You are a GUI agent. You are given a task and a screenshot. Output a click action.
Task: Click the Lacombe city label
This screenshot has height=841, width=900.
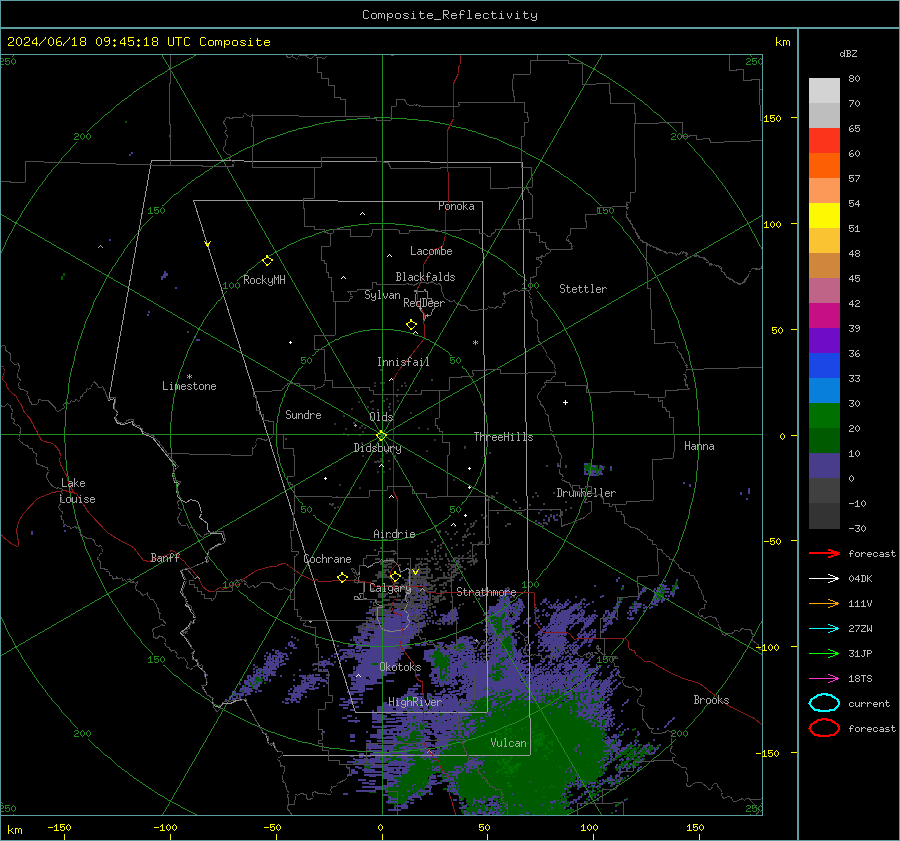pyautogui.click(x=431, y=251)
